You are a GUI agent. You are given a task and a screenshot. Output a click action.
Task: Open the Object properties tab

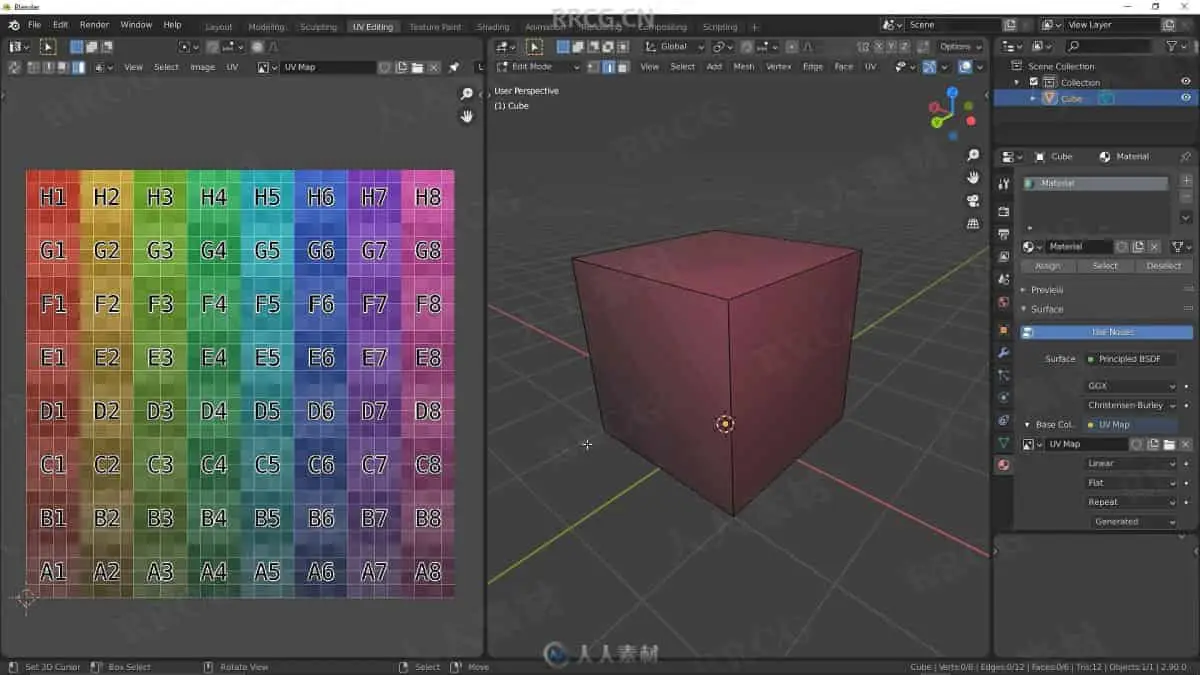(x=1004, y=330)
